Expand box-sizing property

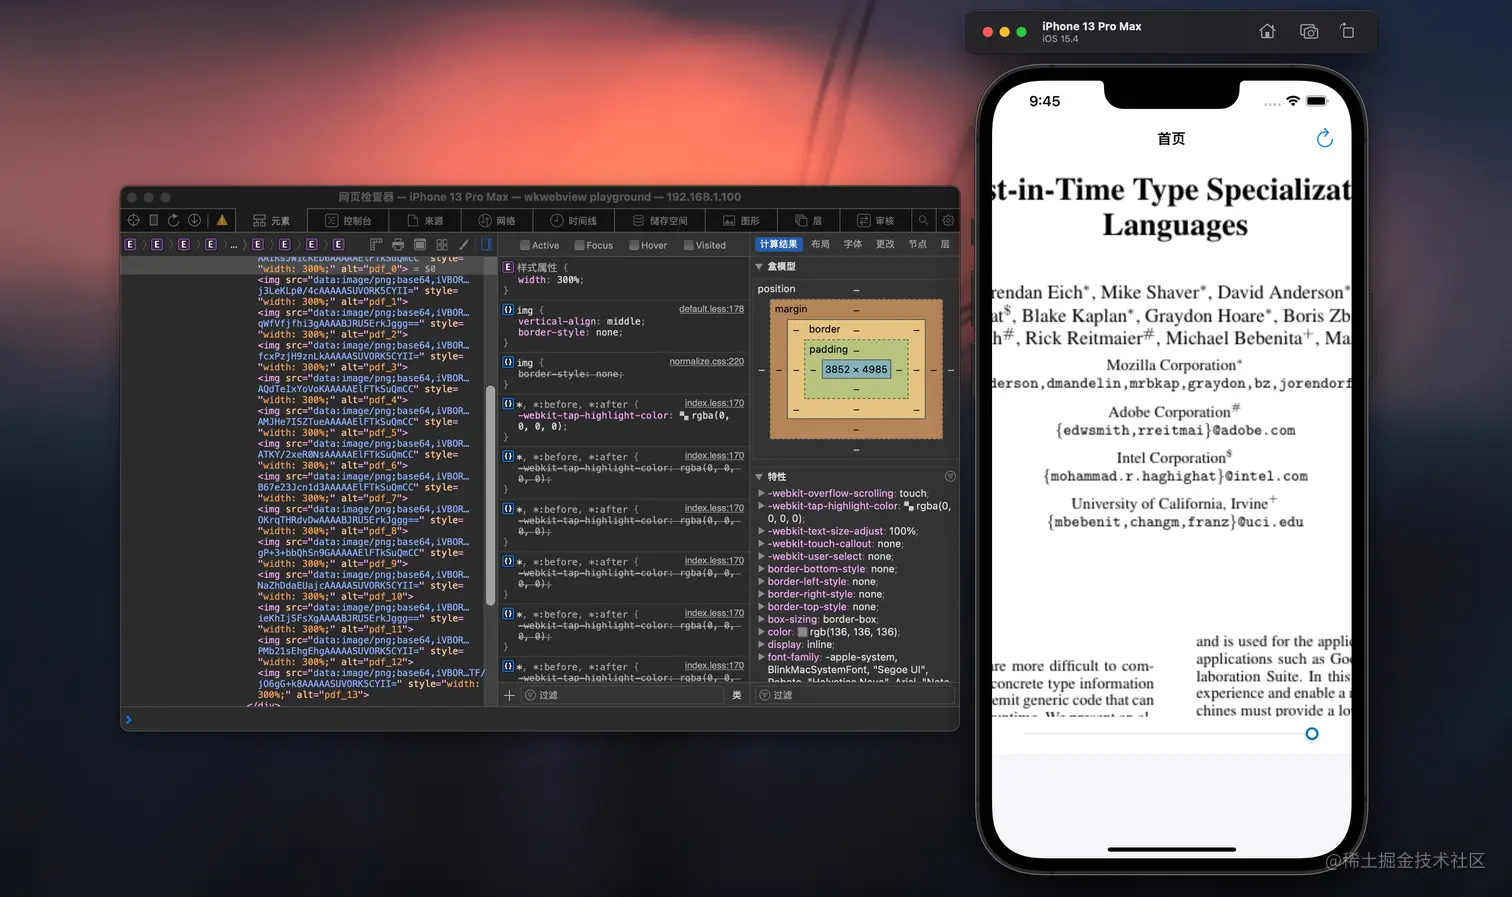click(761, 619)
